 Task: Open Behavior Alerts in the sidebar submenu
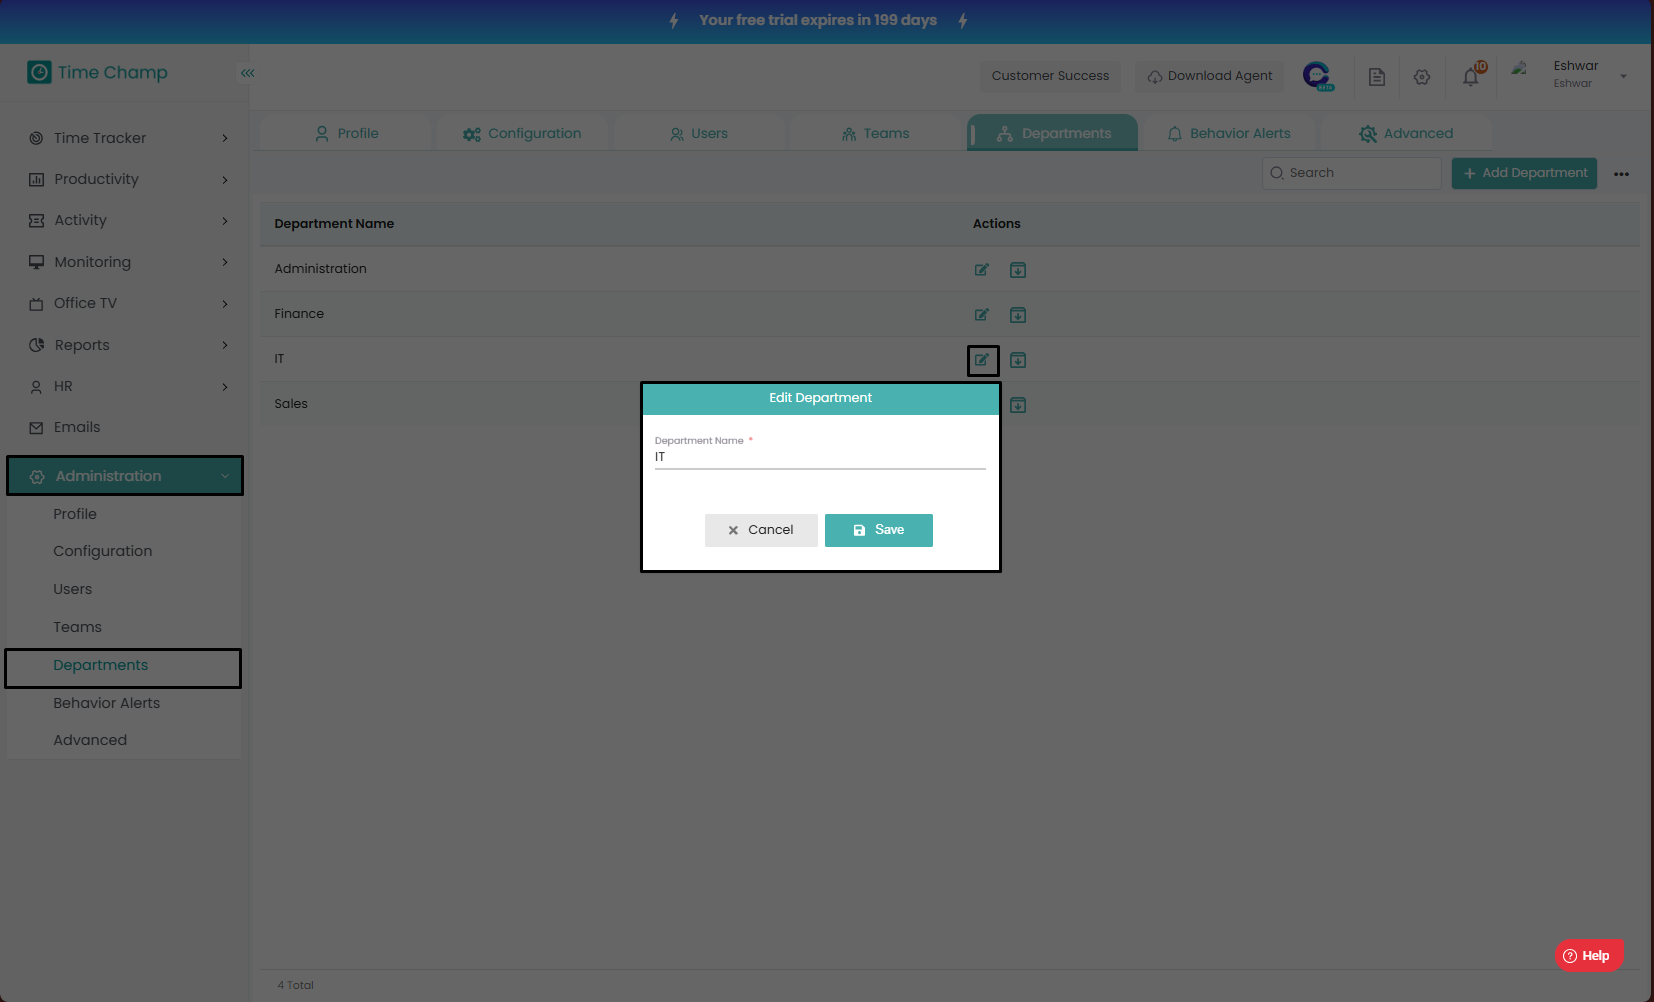pyautogui.click(x=107, y=703)
